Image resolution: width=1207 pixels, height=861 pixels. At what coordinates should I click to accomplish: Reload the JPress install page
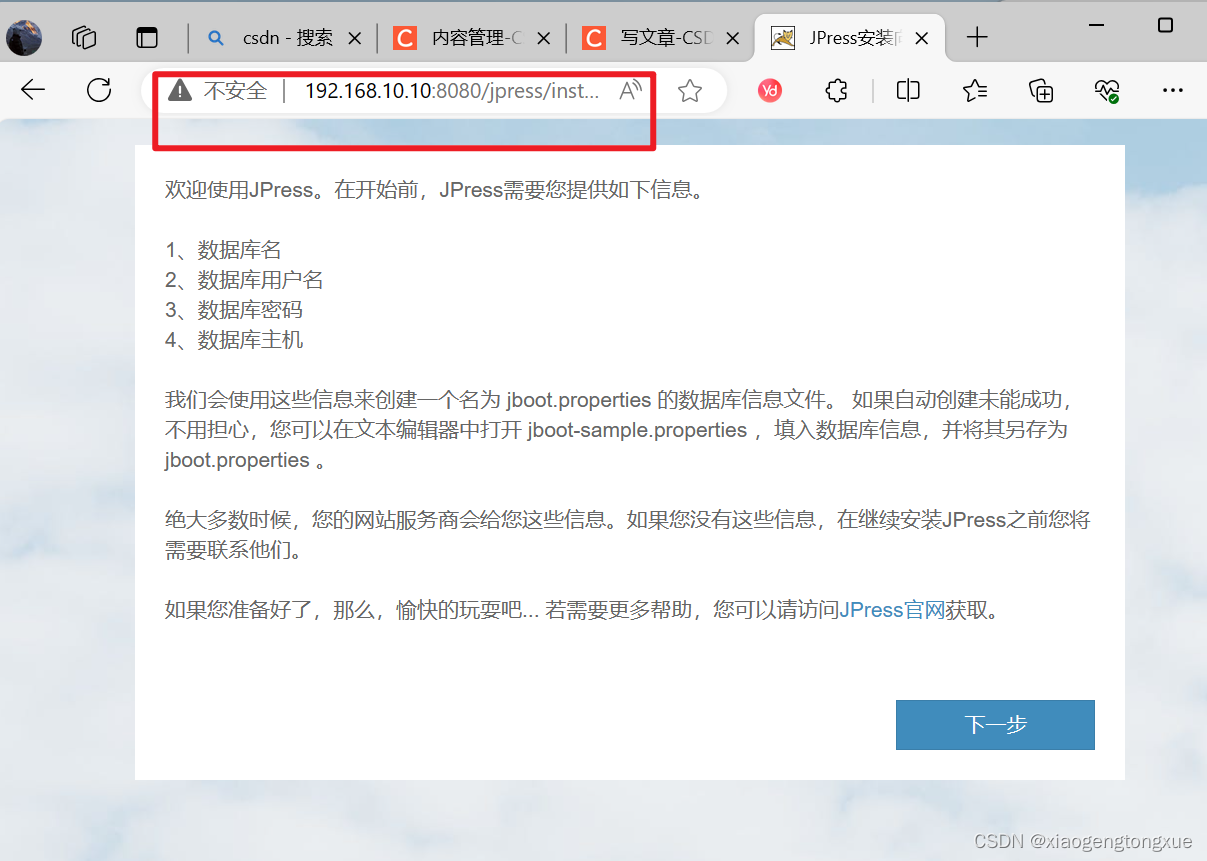pyautogui.click(x=98, y=89)
